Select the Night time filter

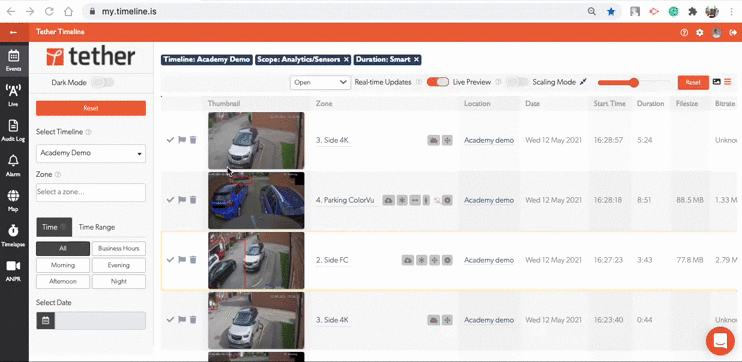119,281
